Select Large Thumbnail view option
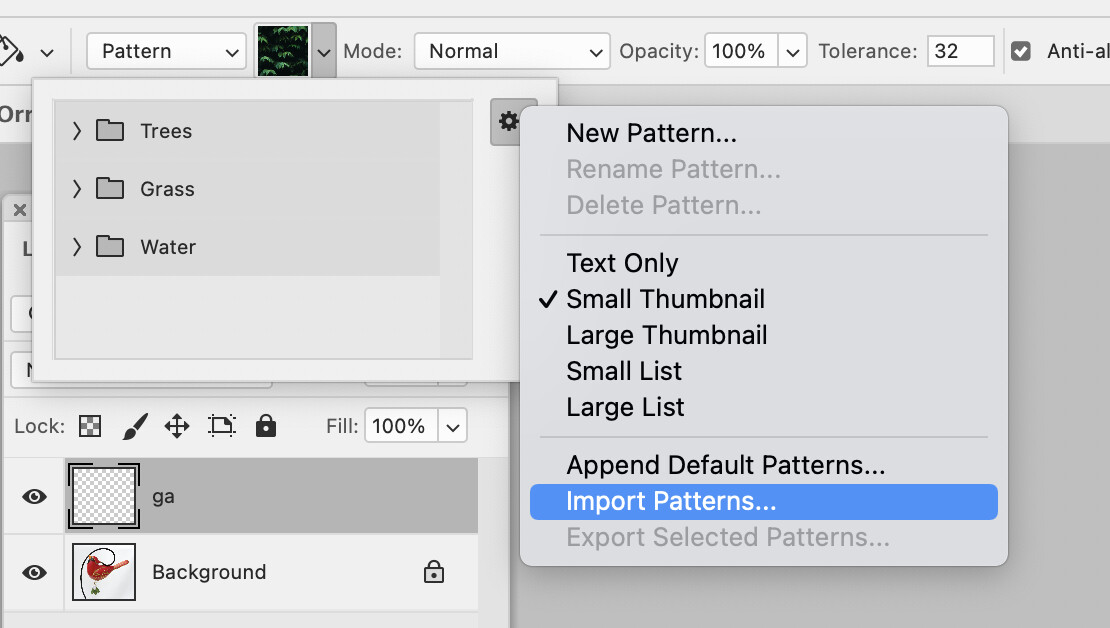This screenshot has height=628, width=1110. click(667, 336)
